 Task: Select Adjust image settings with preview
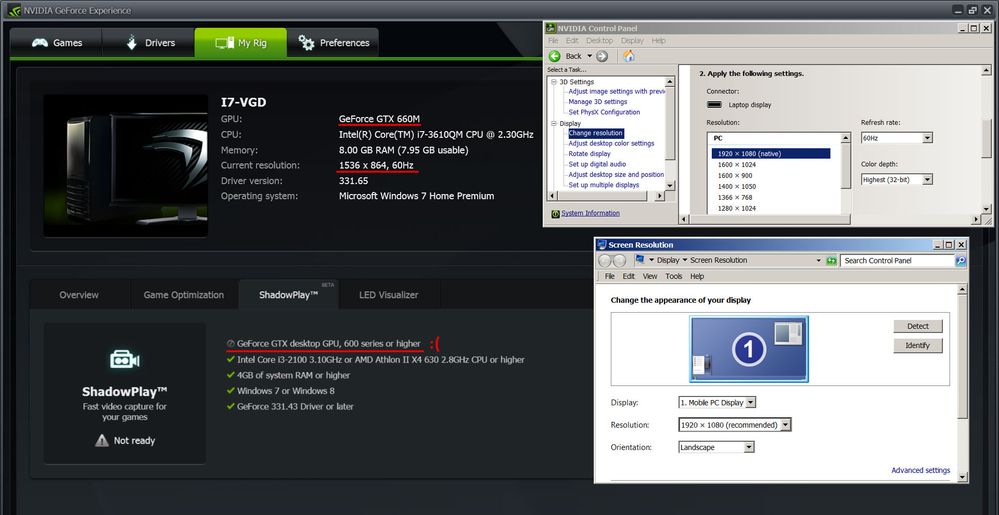tap(616, 91)
